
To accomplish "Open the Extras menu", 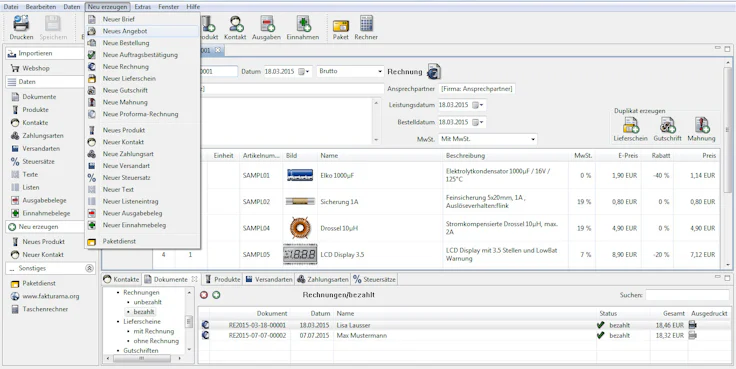I will (143, 7).
